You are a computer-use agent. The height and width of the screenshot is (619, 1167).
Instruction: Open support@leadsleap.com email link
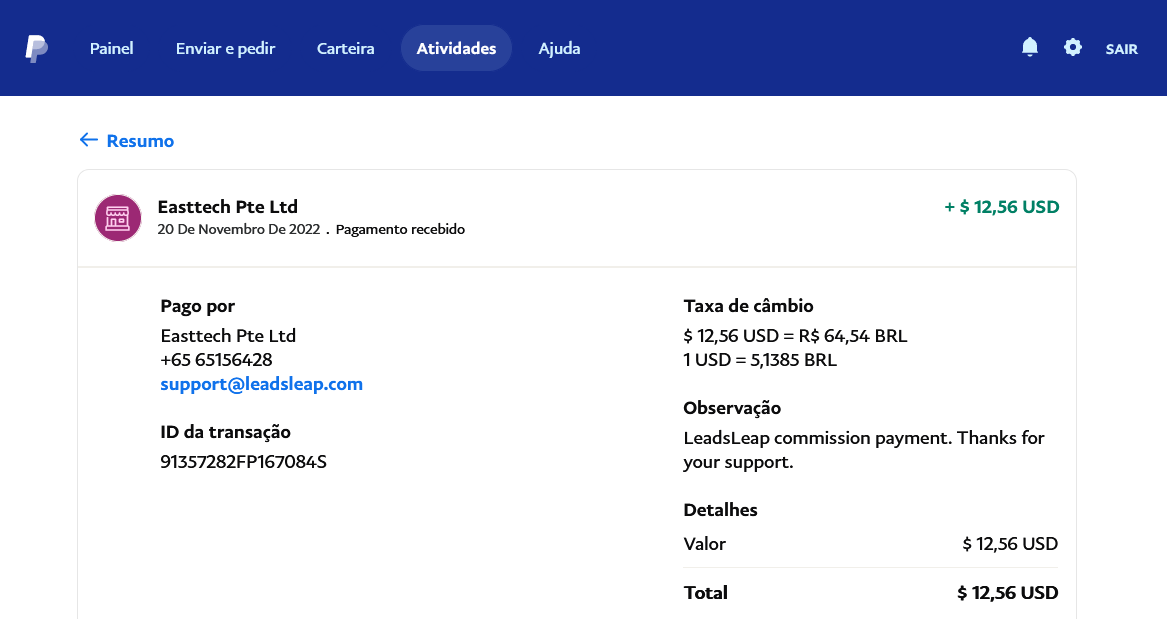coord(261,384)
